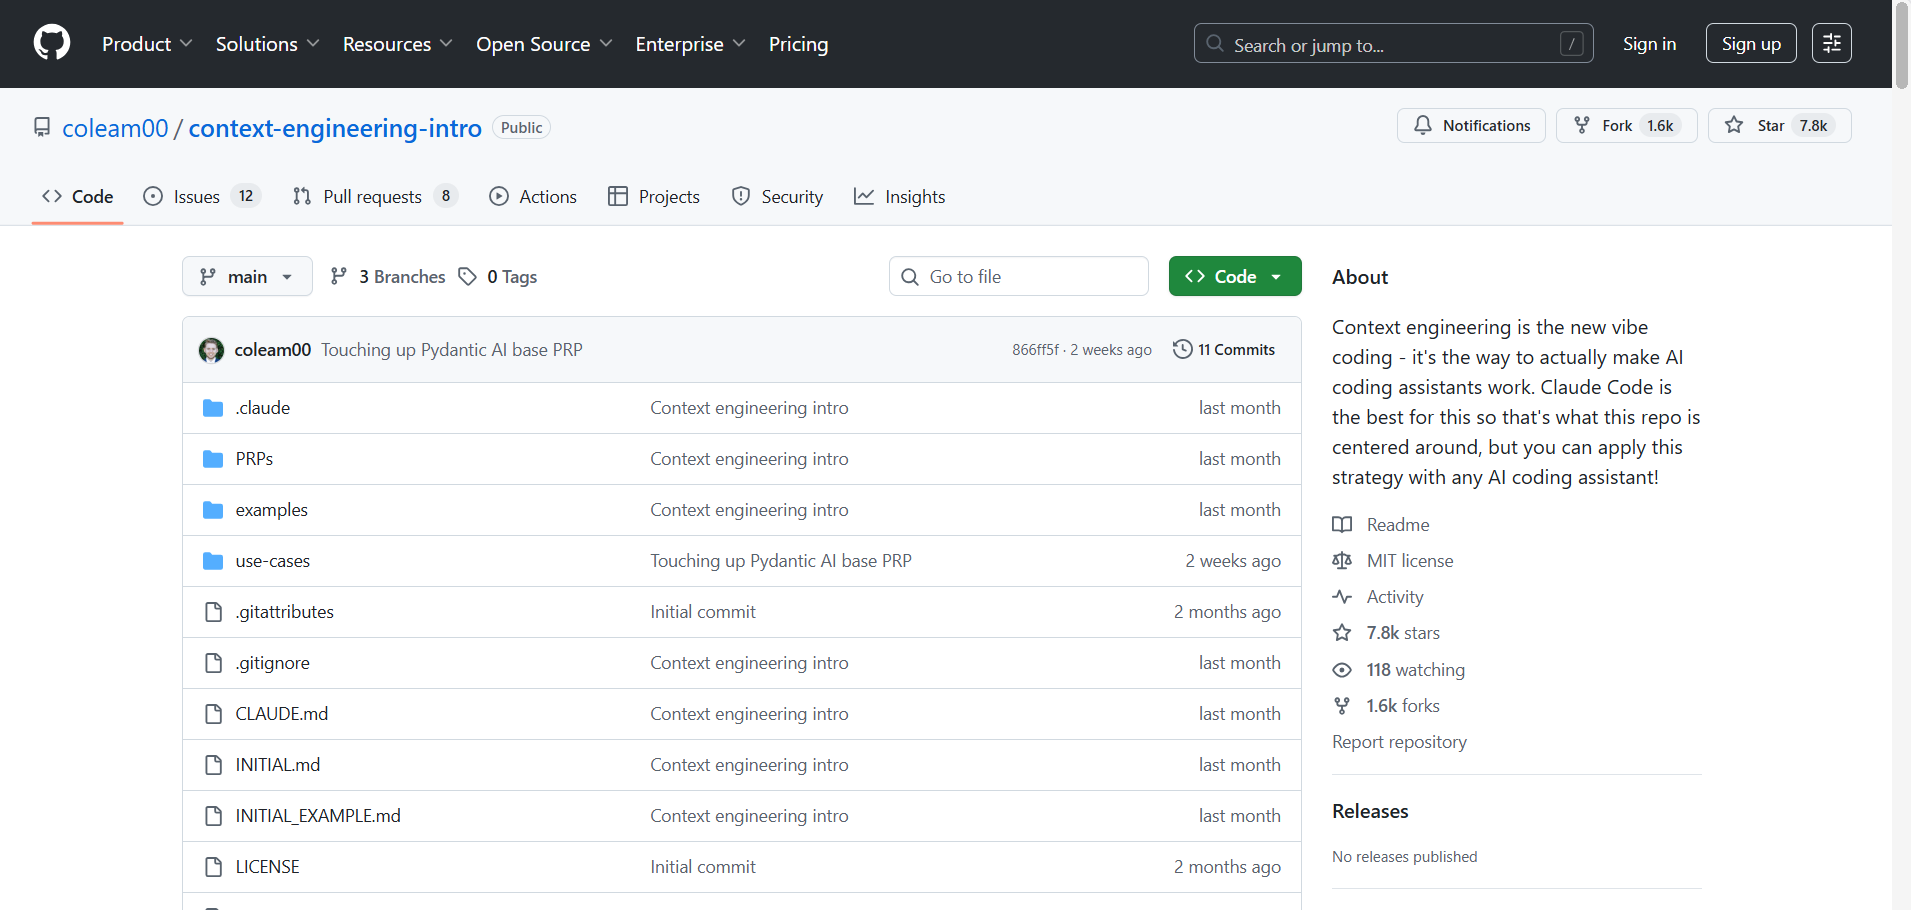Viewport: 1911px width, 910px height.
Task: Open the 'Touching up Pydantic AI base PRP' commit message in header
Action: coord(452,350)
